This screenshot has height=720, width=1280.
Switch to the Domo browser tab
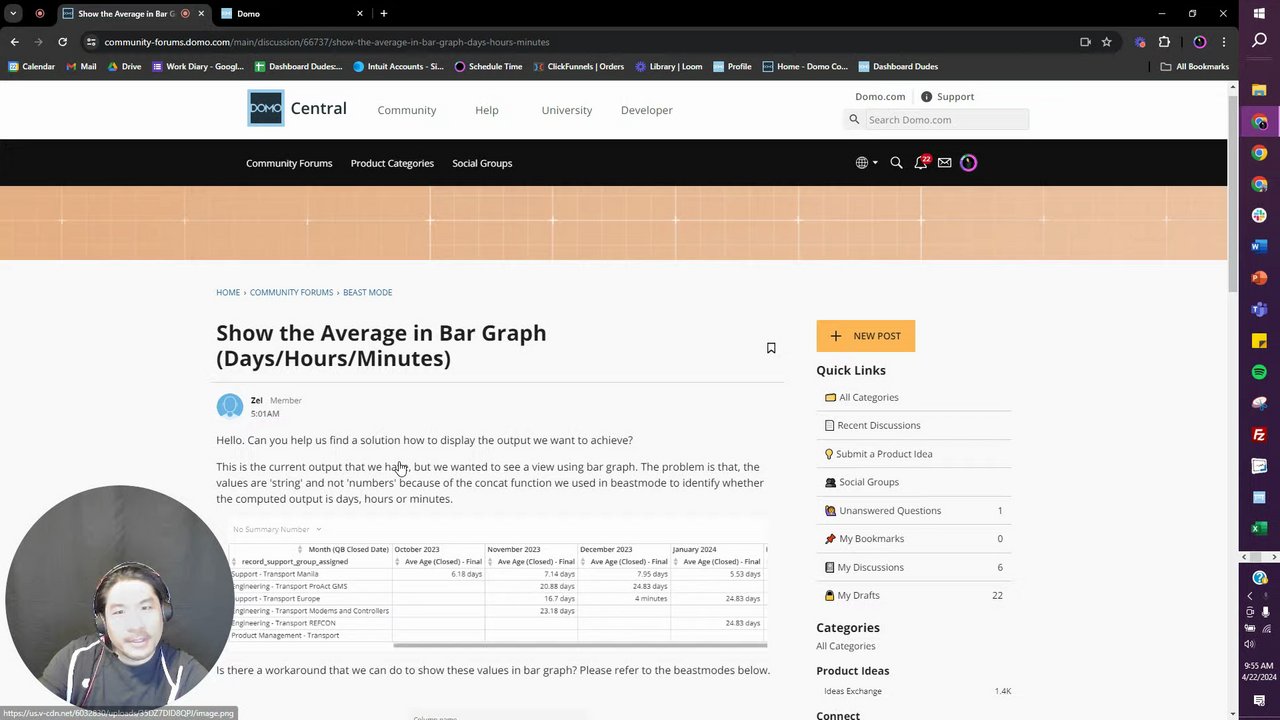(293, 13)
